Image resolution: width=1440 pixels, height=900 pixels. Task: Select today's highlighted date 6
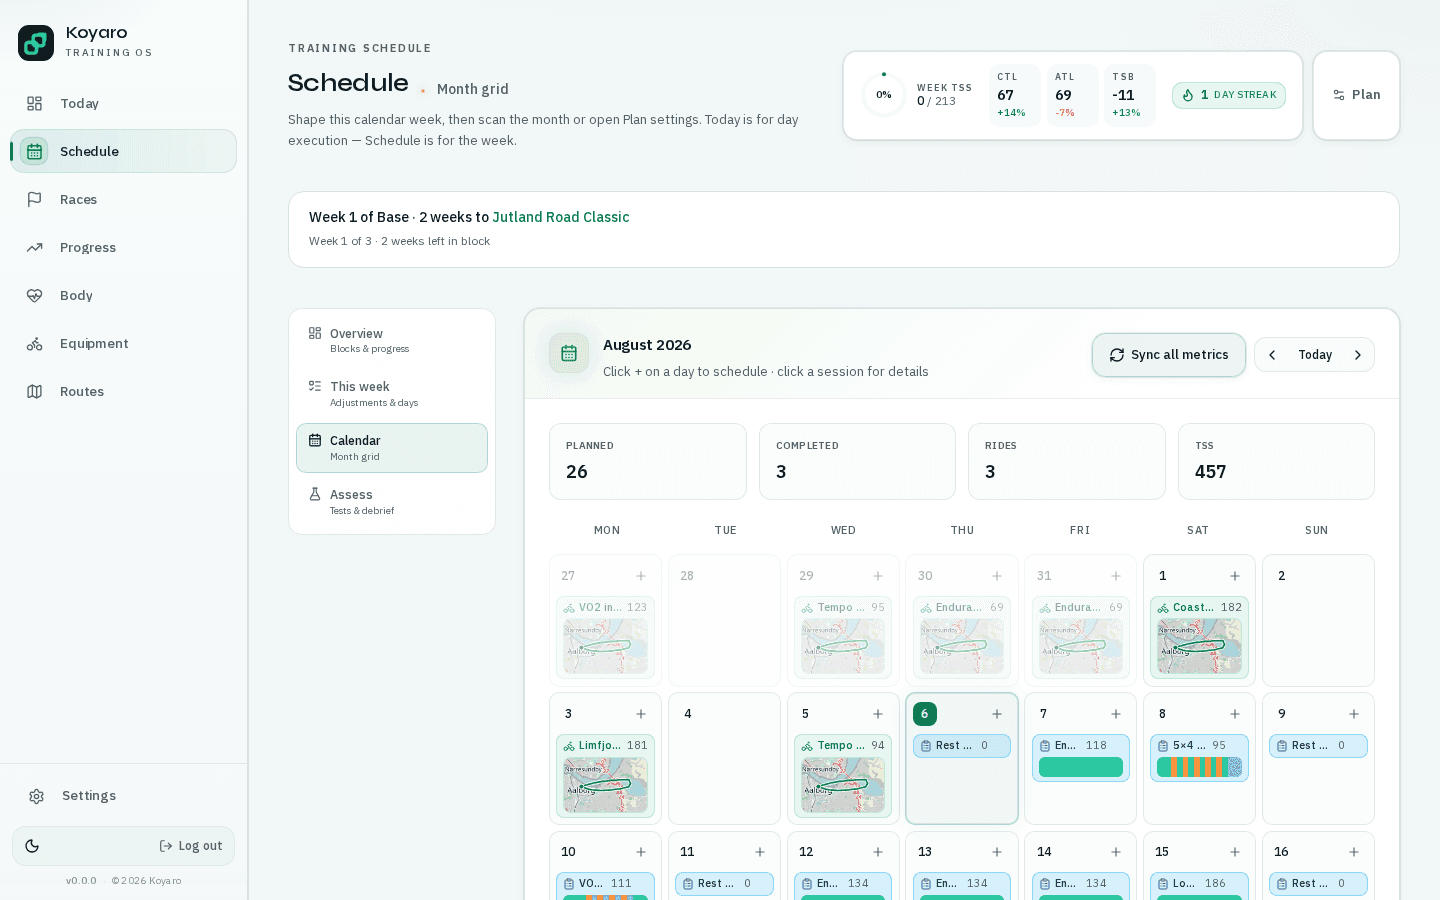[x=925, y=714]
